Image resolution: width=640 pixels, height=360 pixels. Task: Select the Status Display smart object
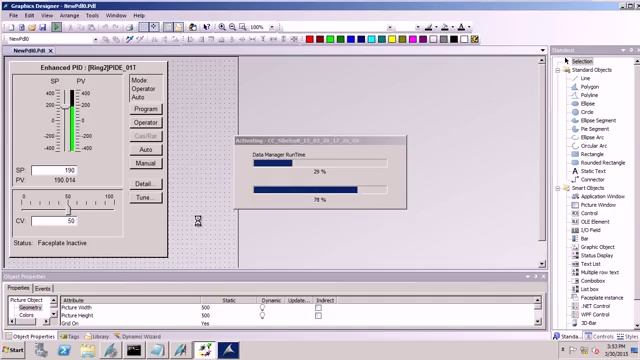596,256
